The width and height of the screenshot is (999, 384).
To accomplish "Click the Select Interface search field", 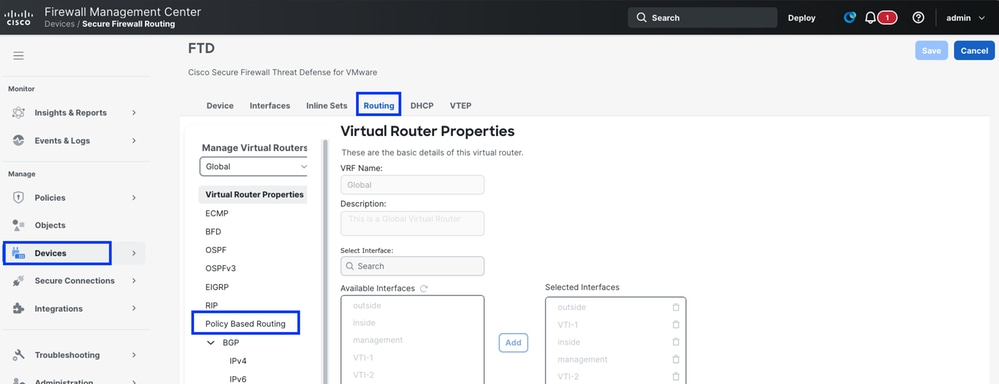I will 412,266.
